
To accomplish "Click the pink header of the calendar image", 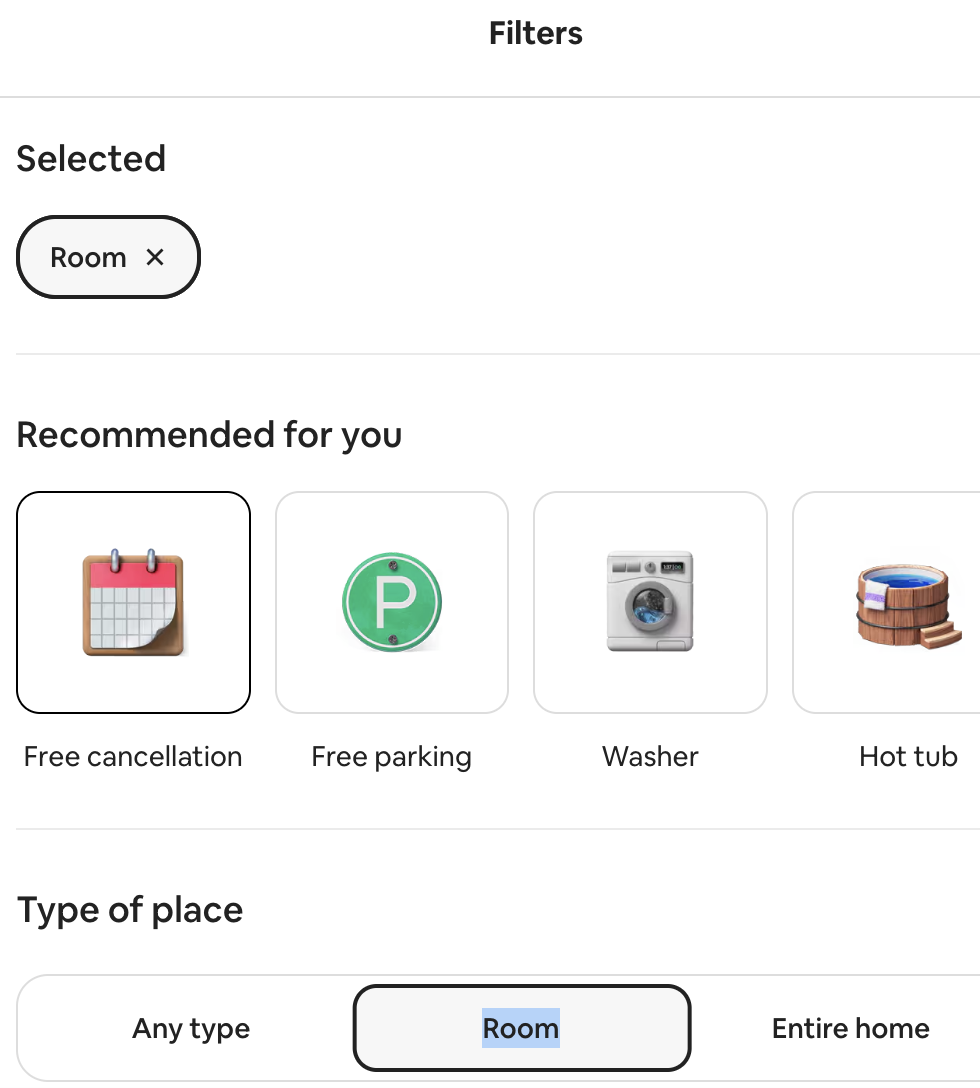I will pyautogui.click(x=133, y=575).
